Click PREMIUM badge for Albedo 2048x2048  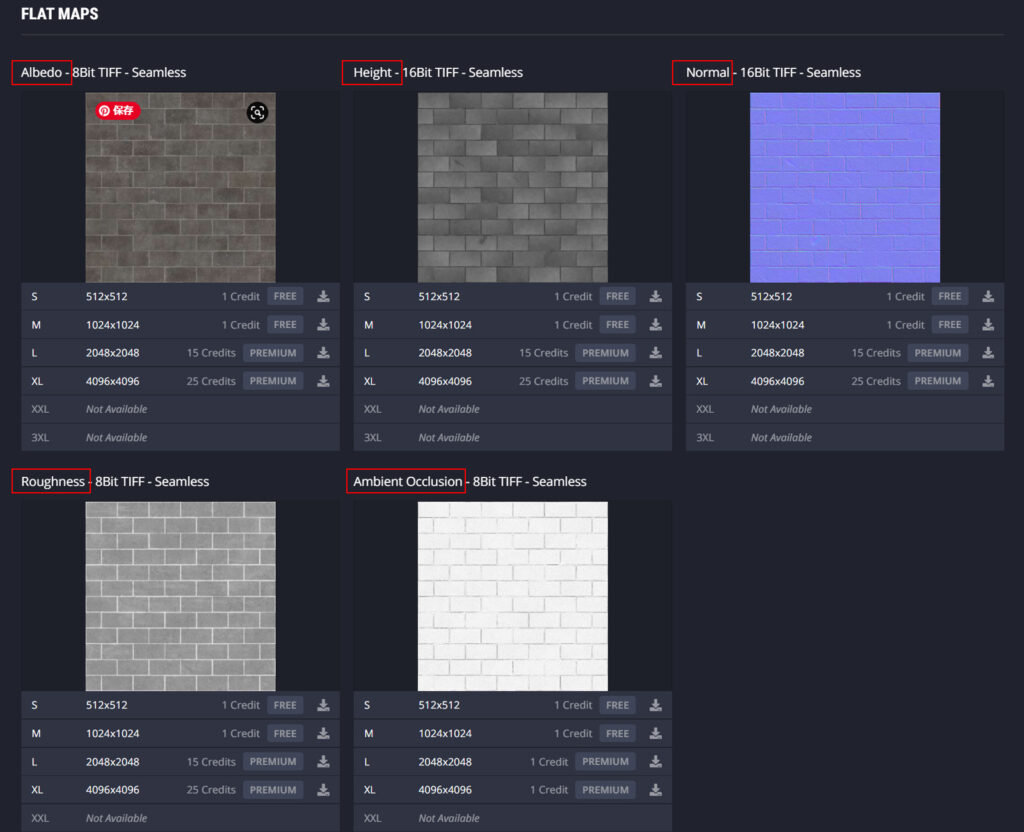pos(273,353)
